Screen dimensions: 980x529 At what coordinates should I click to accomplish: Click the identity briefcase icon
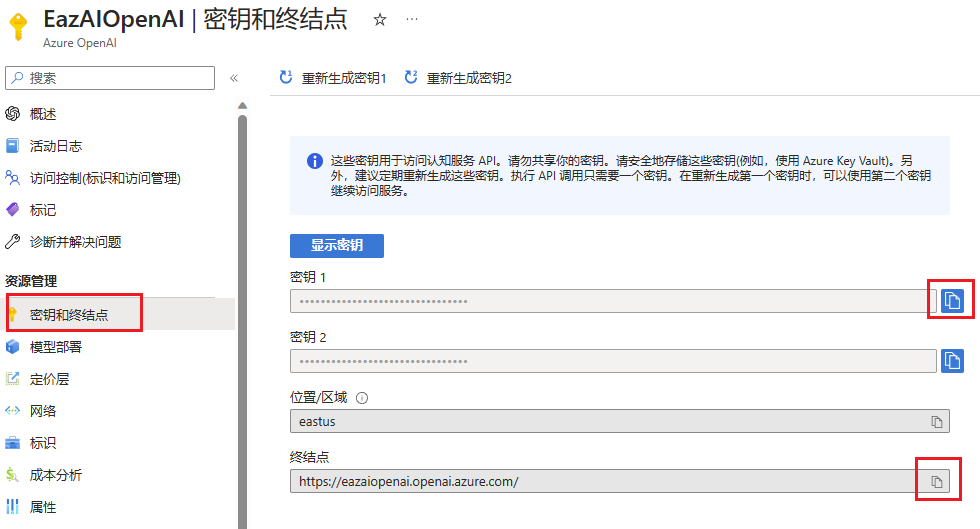(x=12, y=443)
